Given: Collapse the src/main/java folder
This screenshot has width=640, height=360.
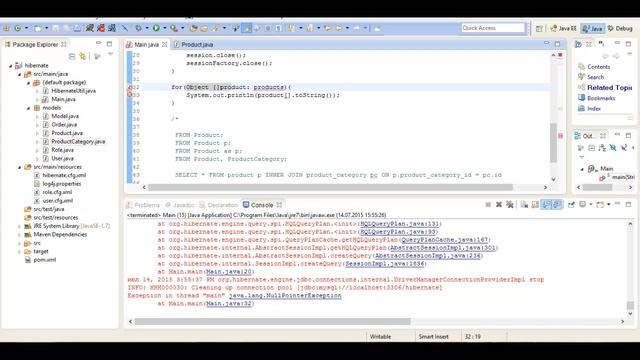Looking at the screenshot, I should coord(19,74).
